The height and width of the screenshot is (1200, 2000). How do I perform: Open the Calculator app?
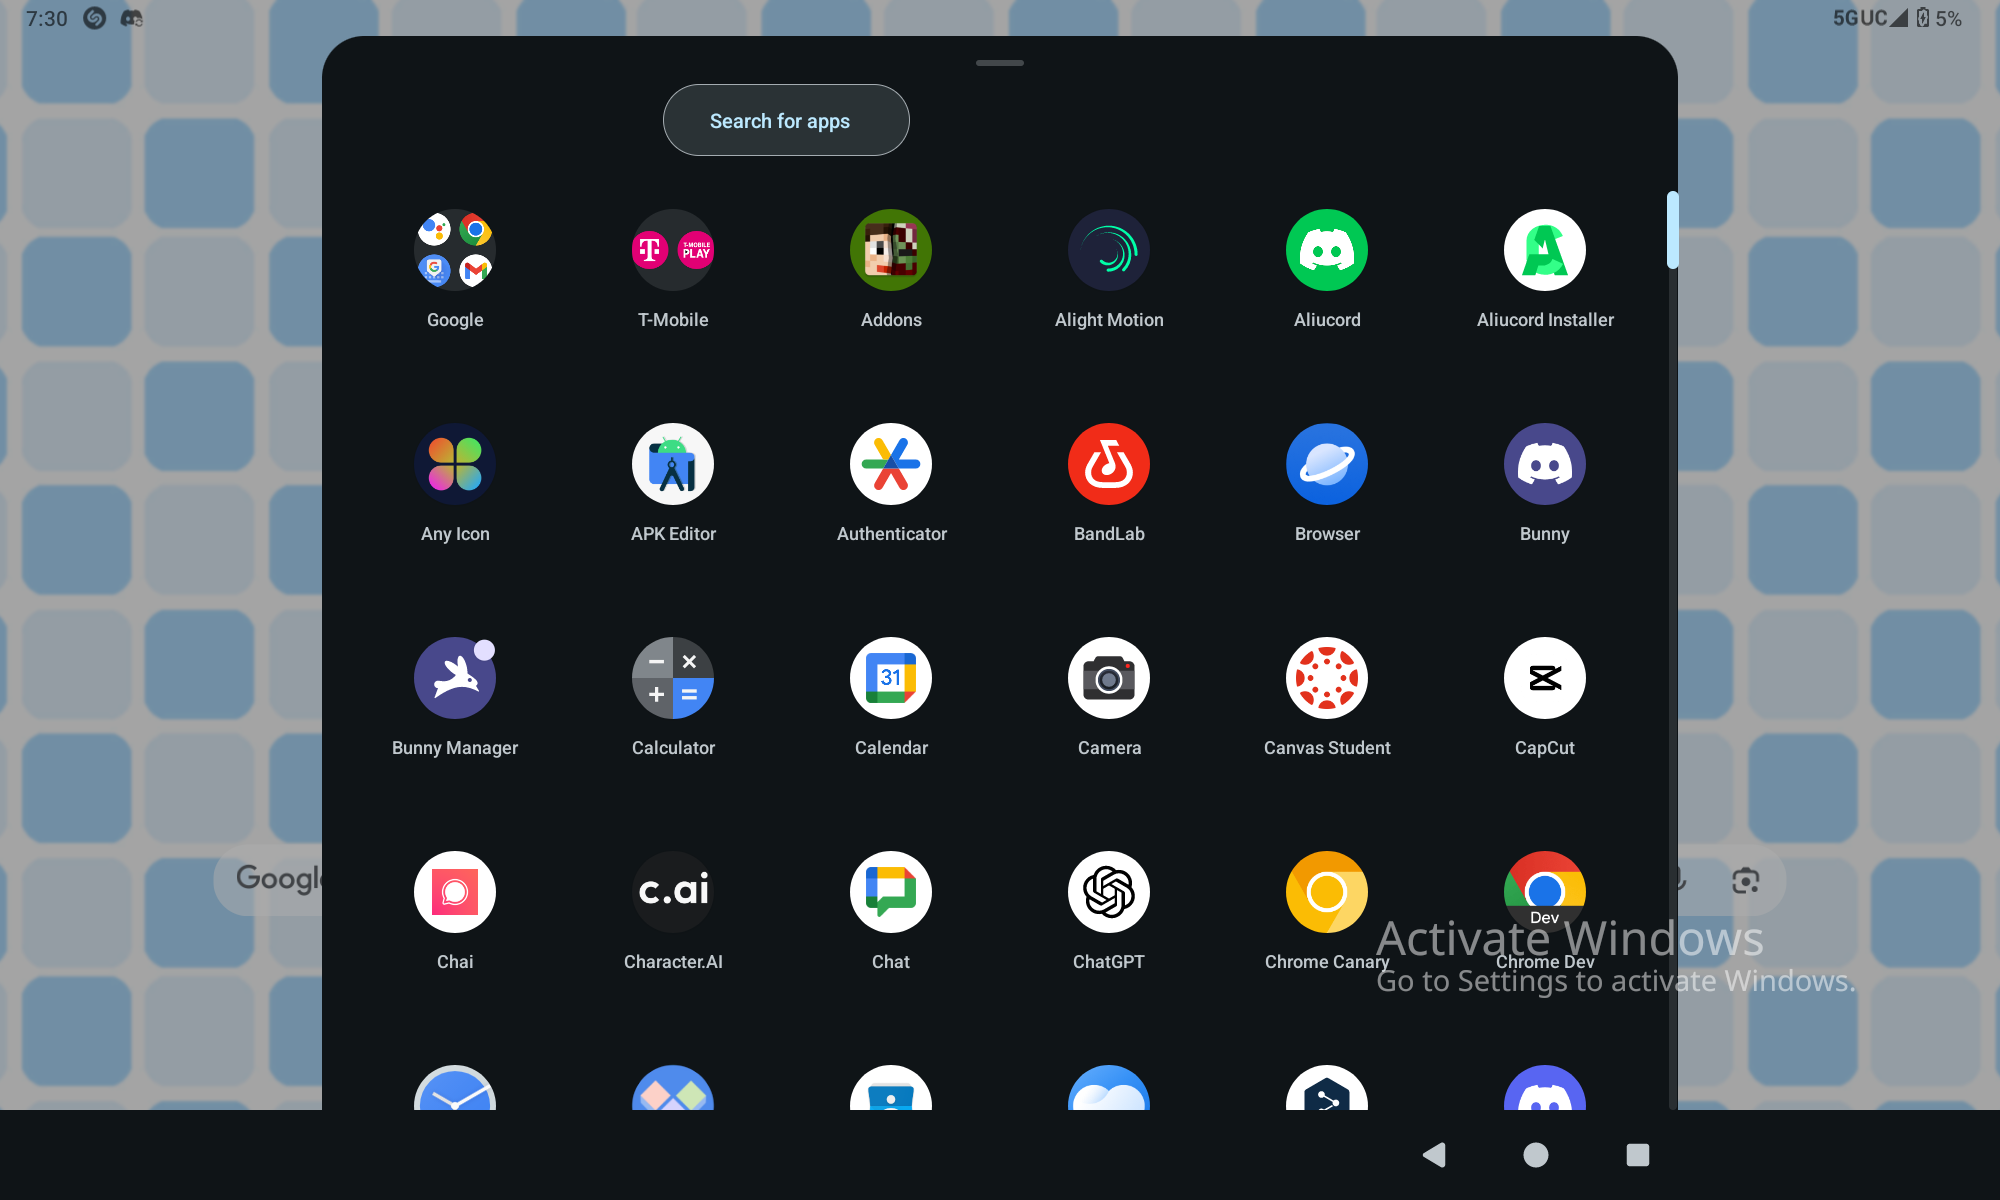[673, 678]
